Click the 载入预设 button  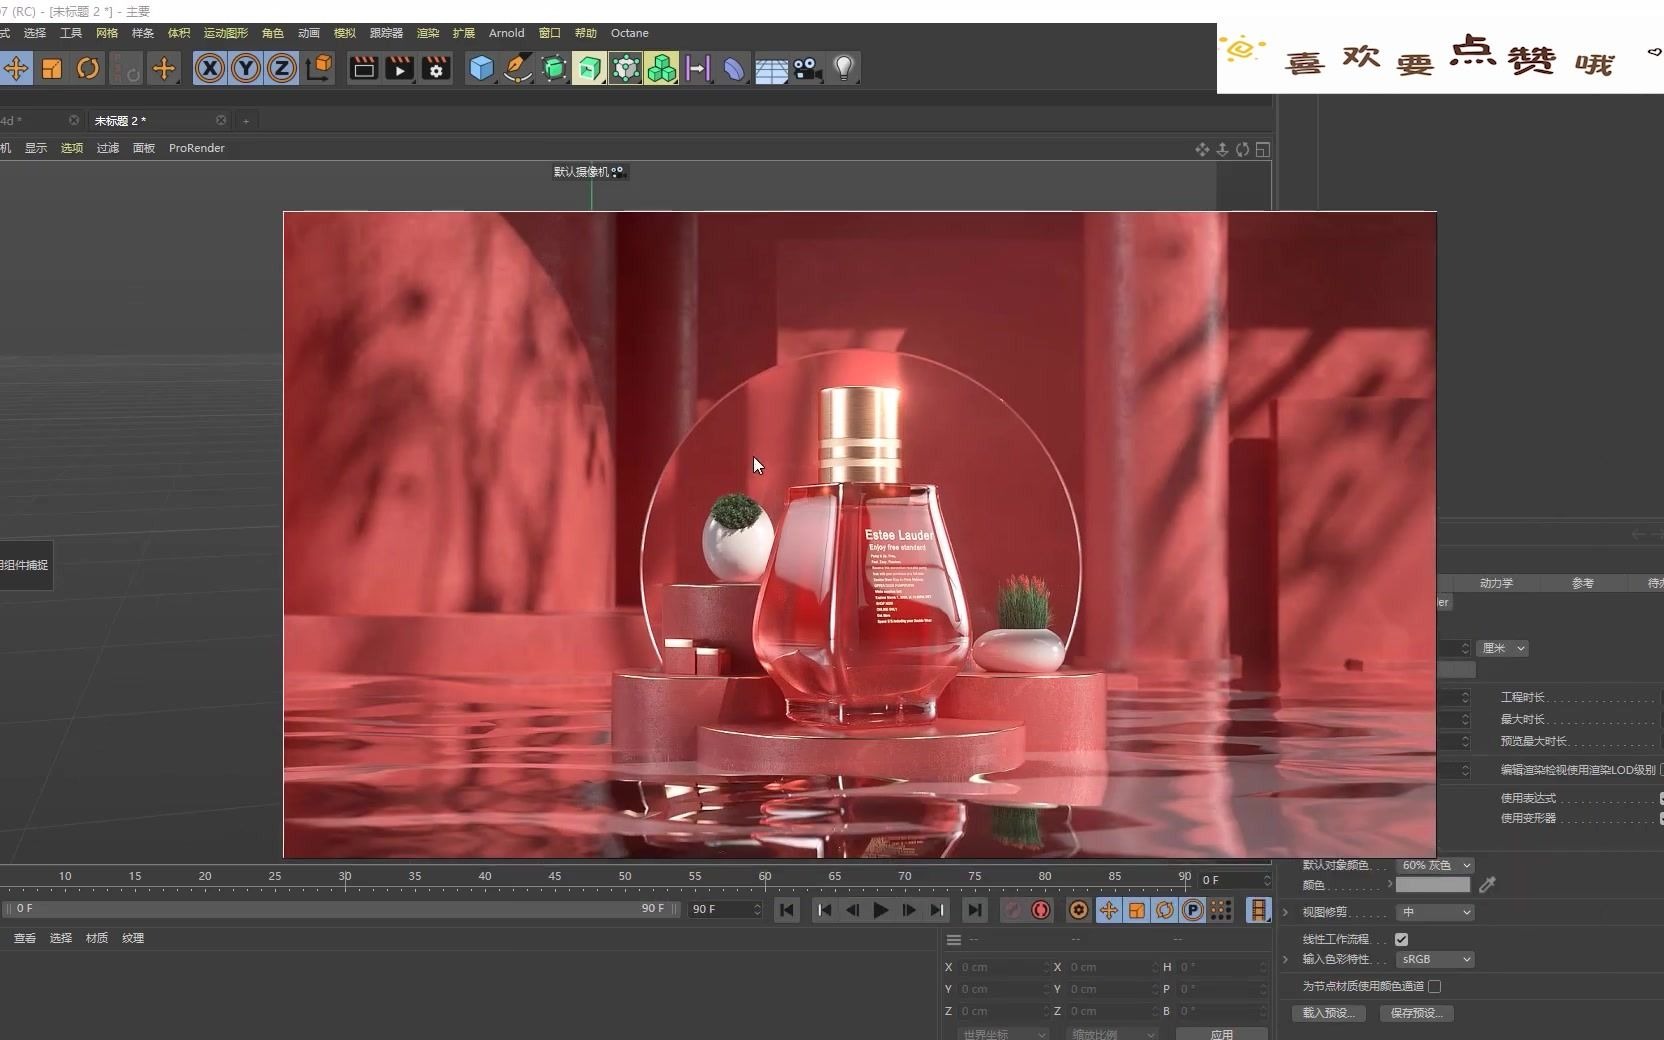[x=1329, y=1013]
